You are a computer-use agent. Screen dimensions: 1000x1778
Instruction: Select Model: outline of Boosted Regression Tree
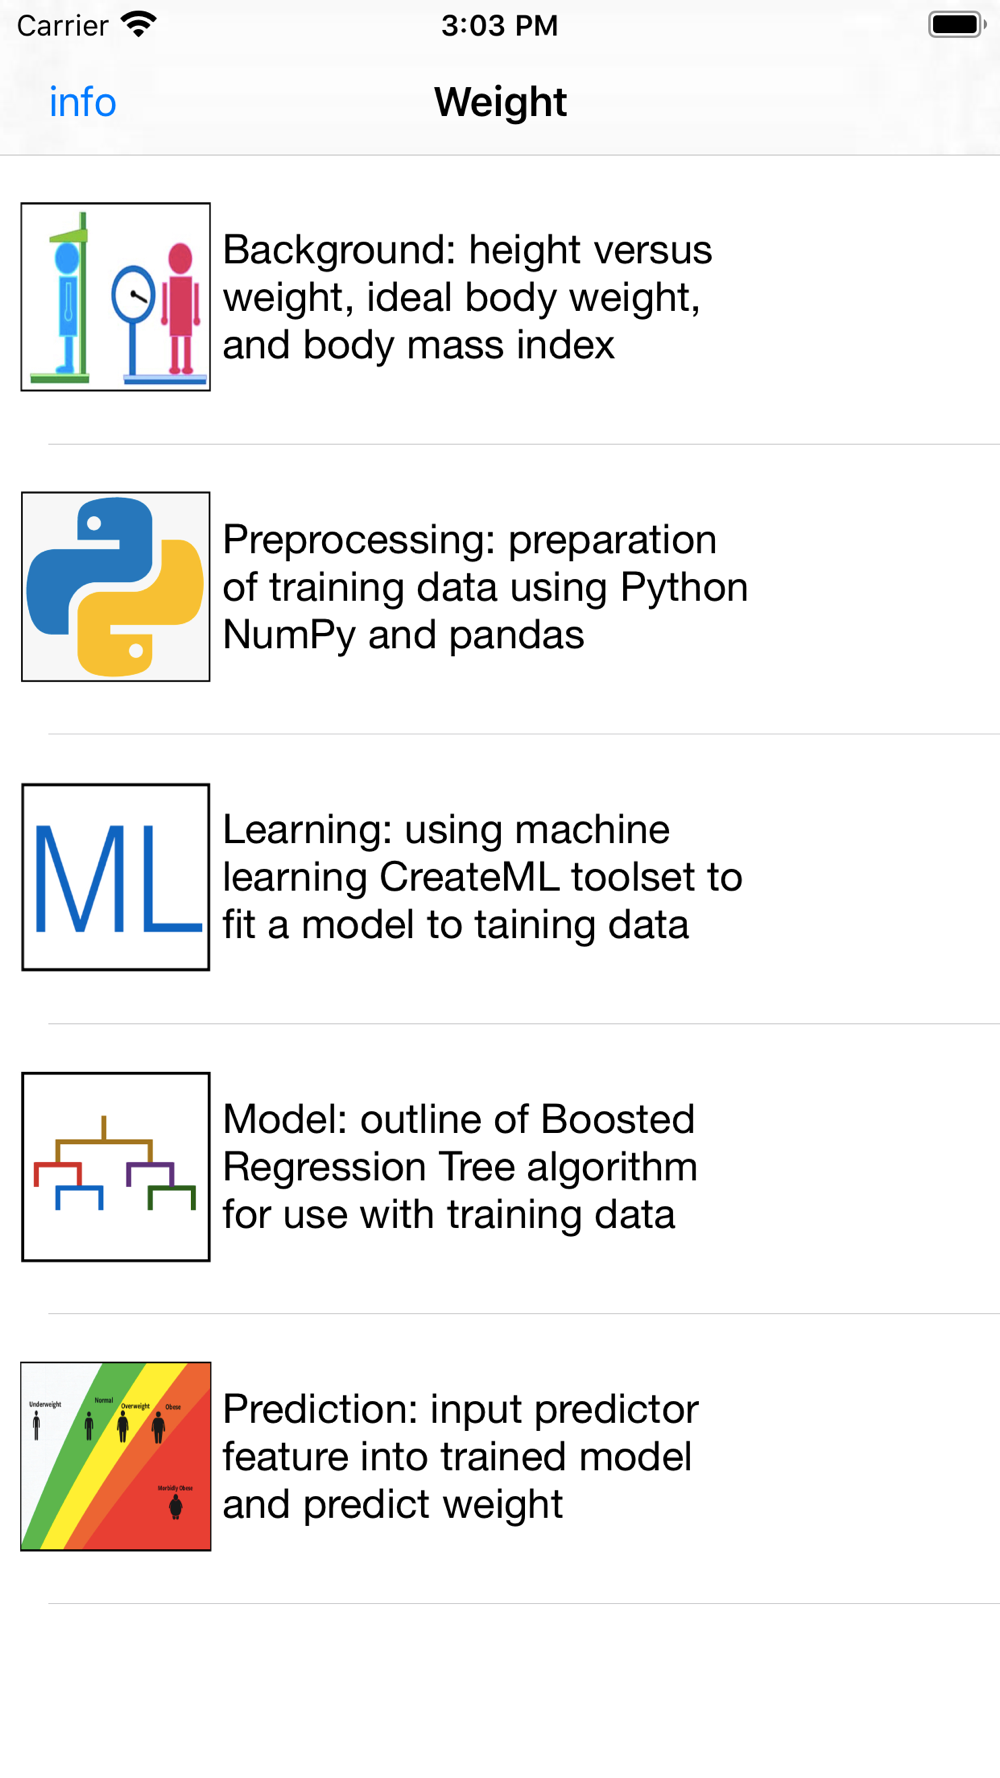tap(500, 1169)
